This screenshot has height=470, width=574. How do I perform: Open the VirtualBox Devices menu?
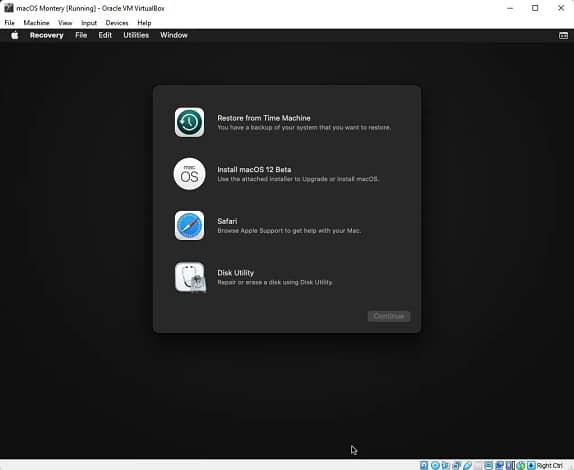pyautogui.click(x=117, y=23)
